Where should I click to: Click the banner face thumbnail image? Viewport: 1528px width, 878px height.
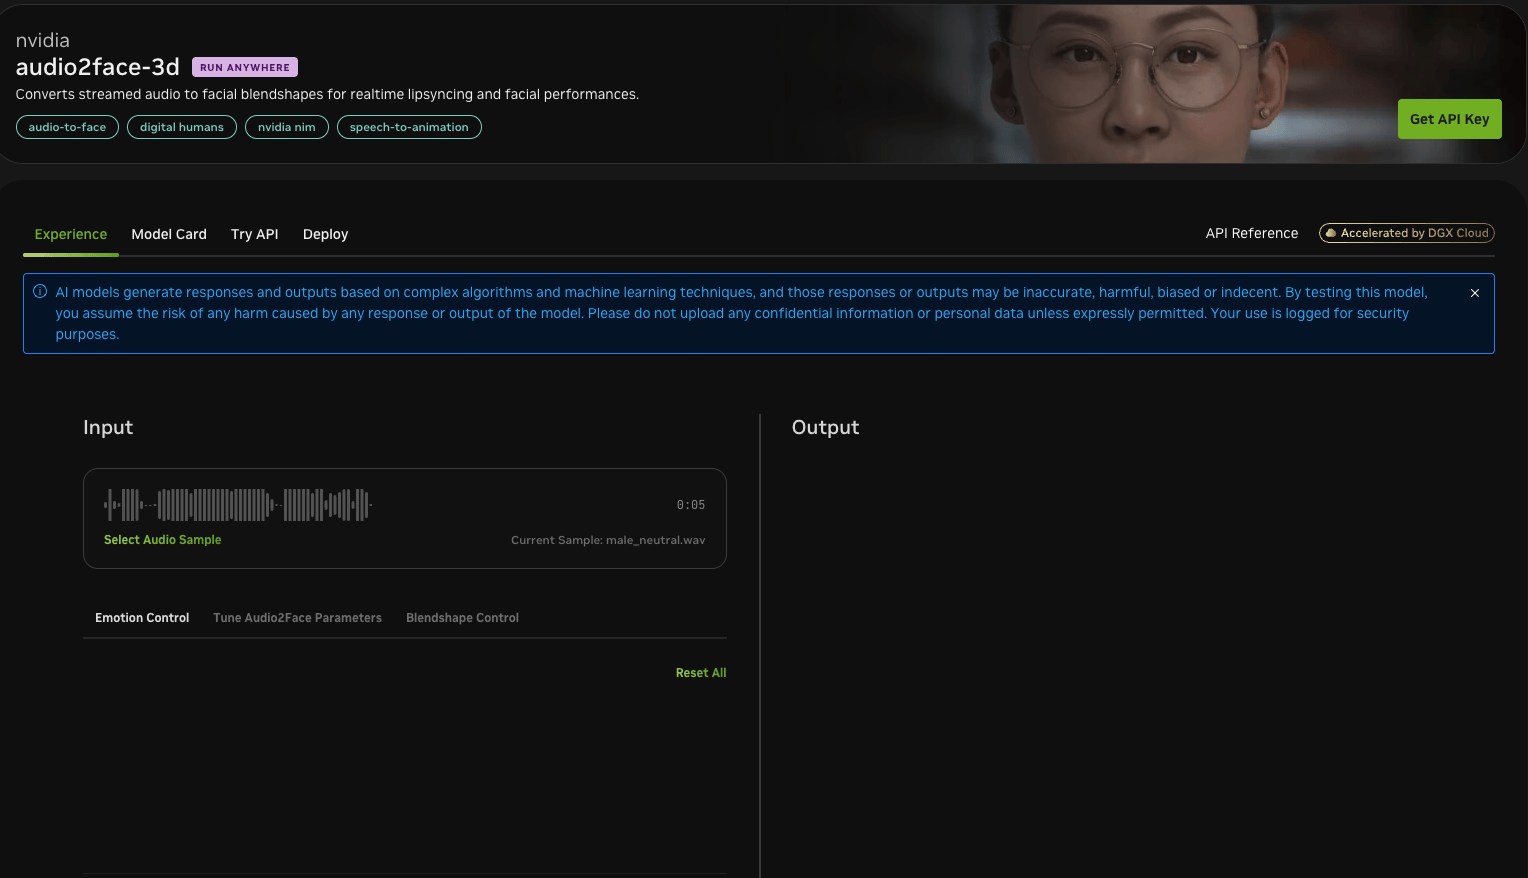1140,84
